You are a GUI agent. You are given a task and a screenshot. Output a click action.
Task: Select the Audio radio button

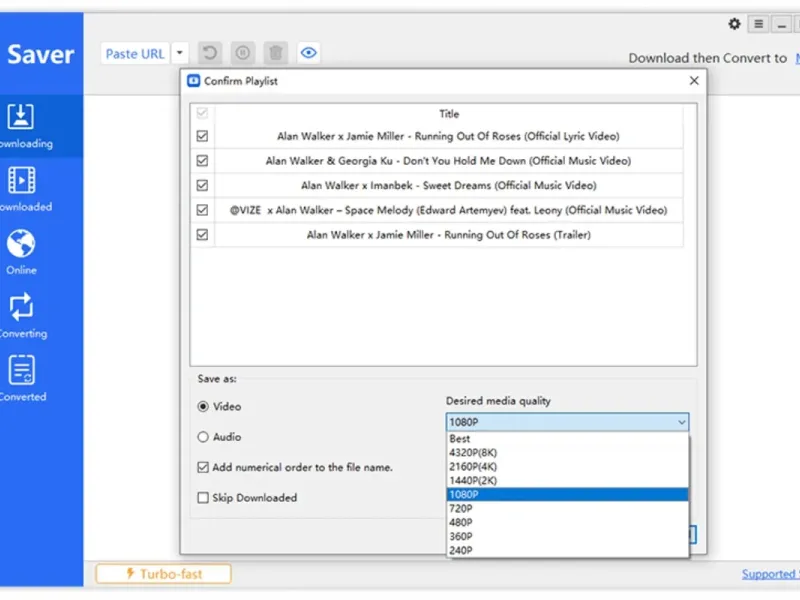(203, 437)
